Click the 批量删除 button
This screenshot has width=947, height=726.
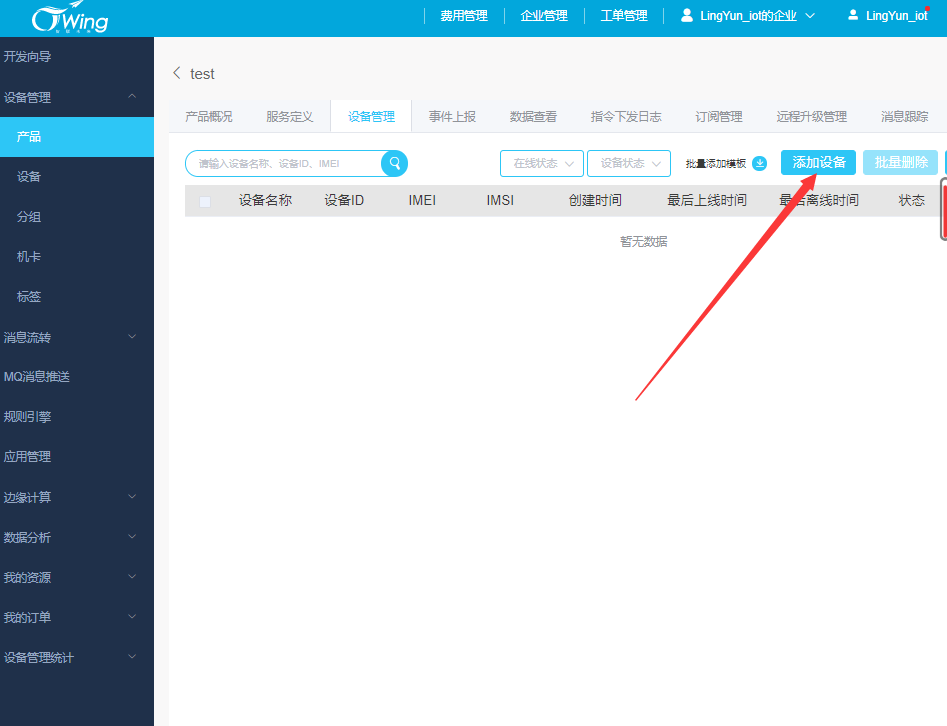point(899,161)
